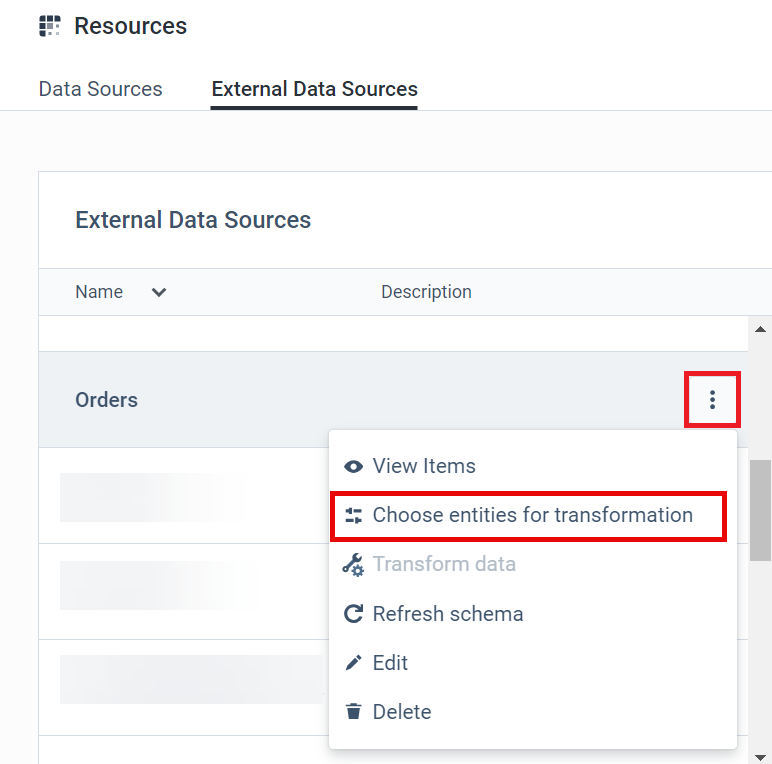Click the scrollbar down arrow

[760, 757]
